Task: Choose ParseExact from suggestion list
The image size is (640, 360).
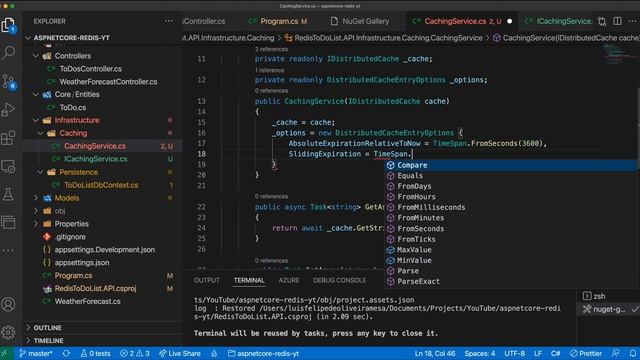Action: (510, 281)
